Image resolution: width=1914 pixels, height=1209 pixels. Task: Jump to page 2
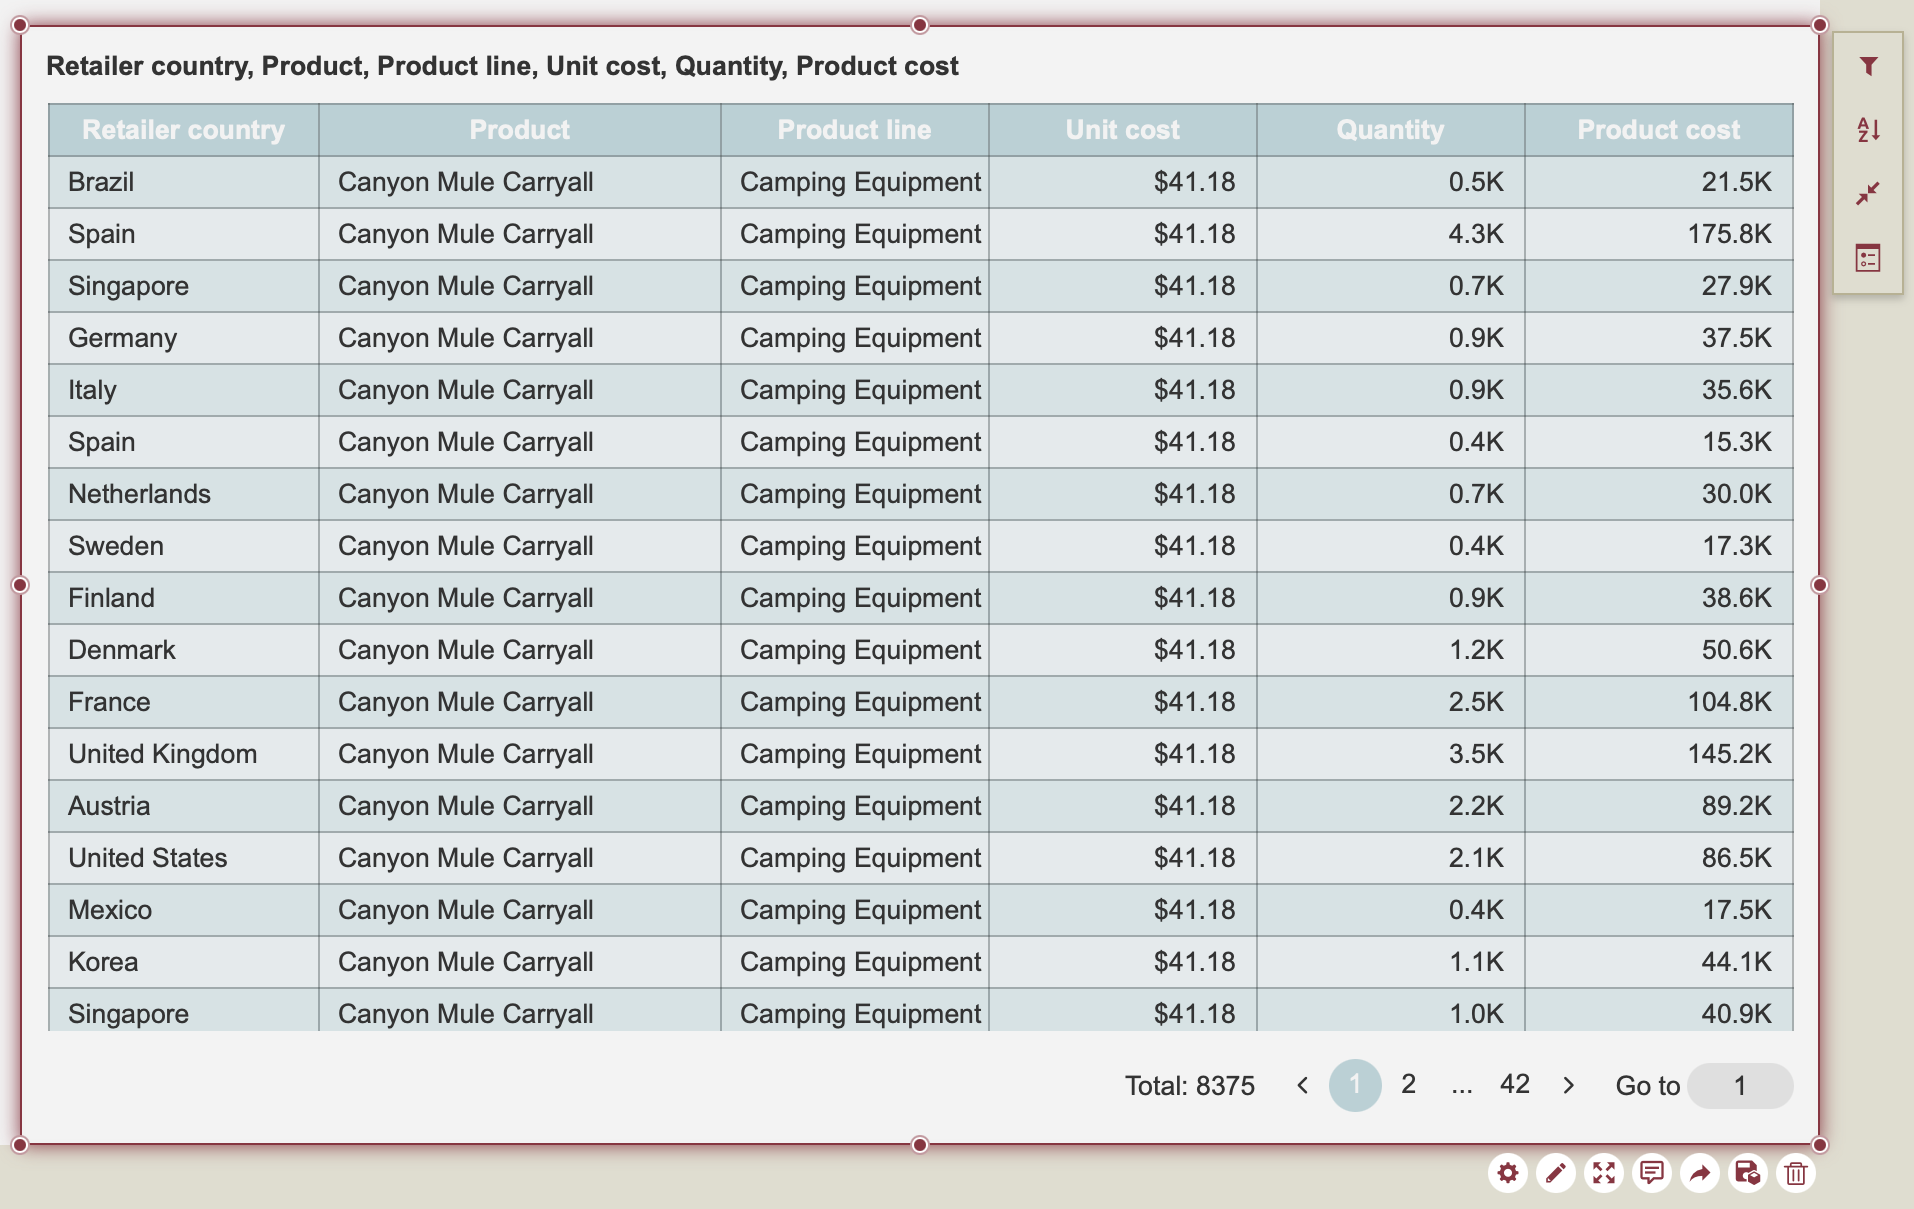tap(1408, 1085)
